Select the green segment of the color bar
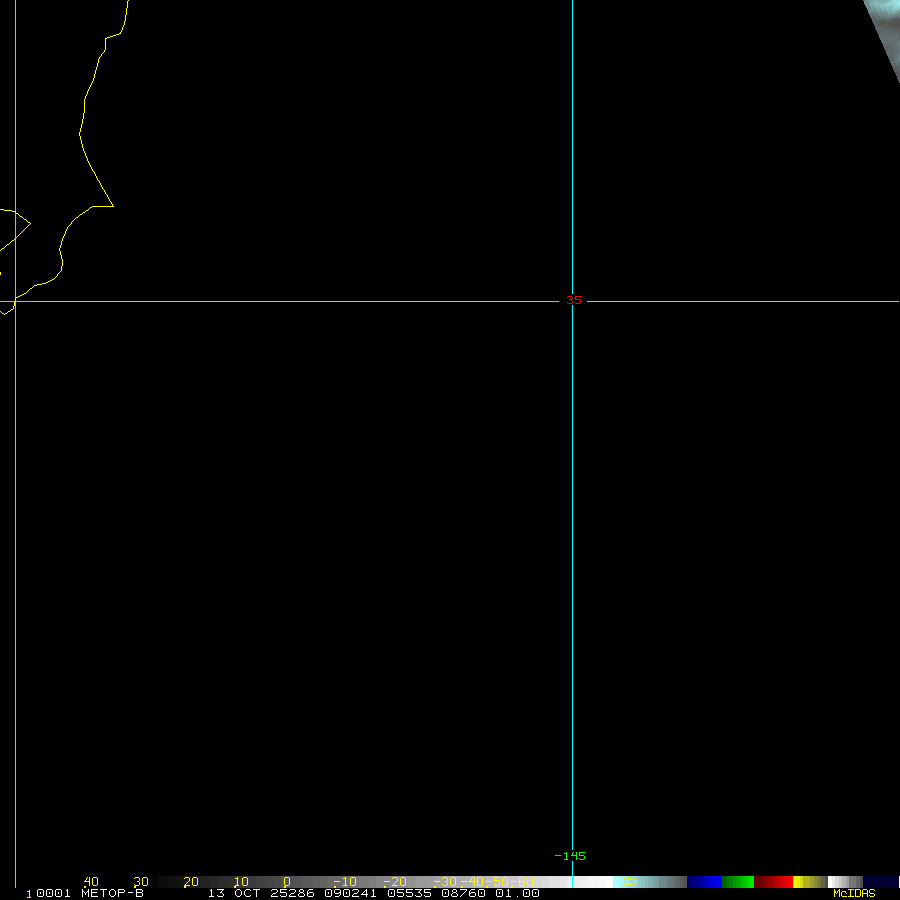Viewport: 900px width, 900px height. pyautogui.click(x=738, y=882)
